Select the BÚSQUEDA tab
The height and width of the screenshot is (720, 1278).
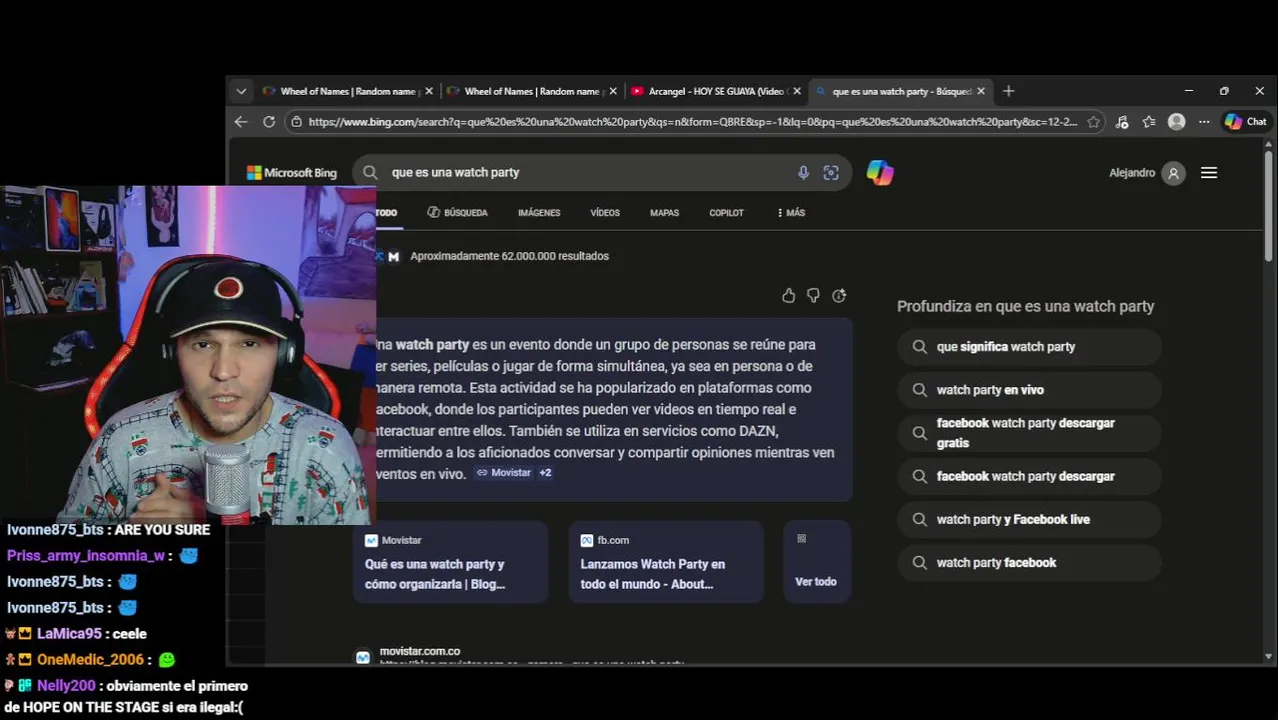pyautogui.click(x=457, y=213)
